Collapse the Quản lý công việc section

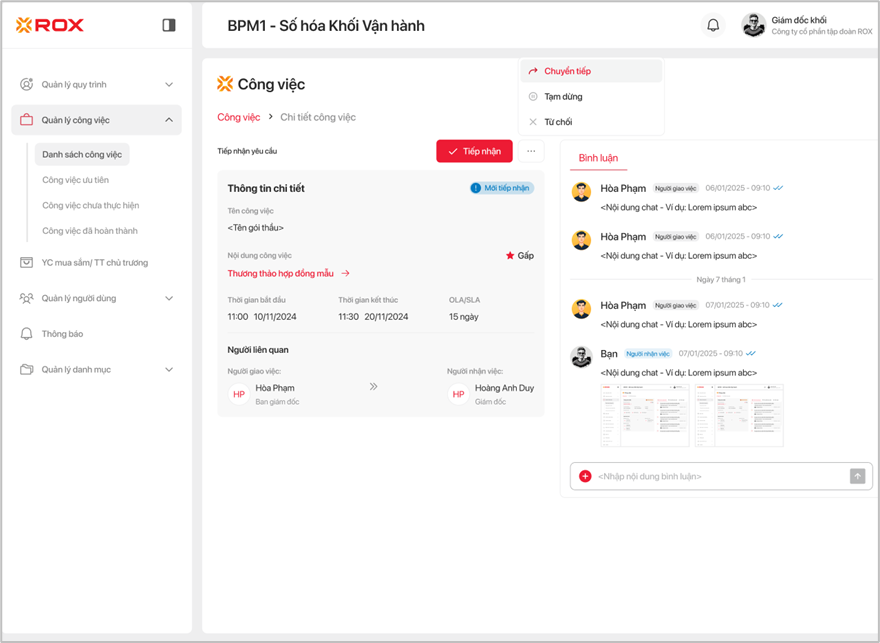(x=168, y=120)
